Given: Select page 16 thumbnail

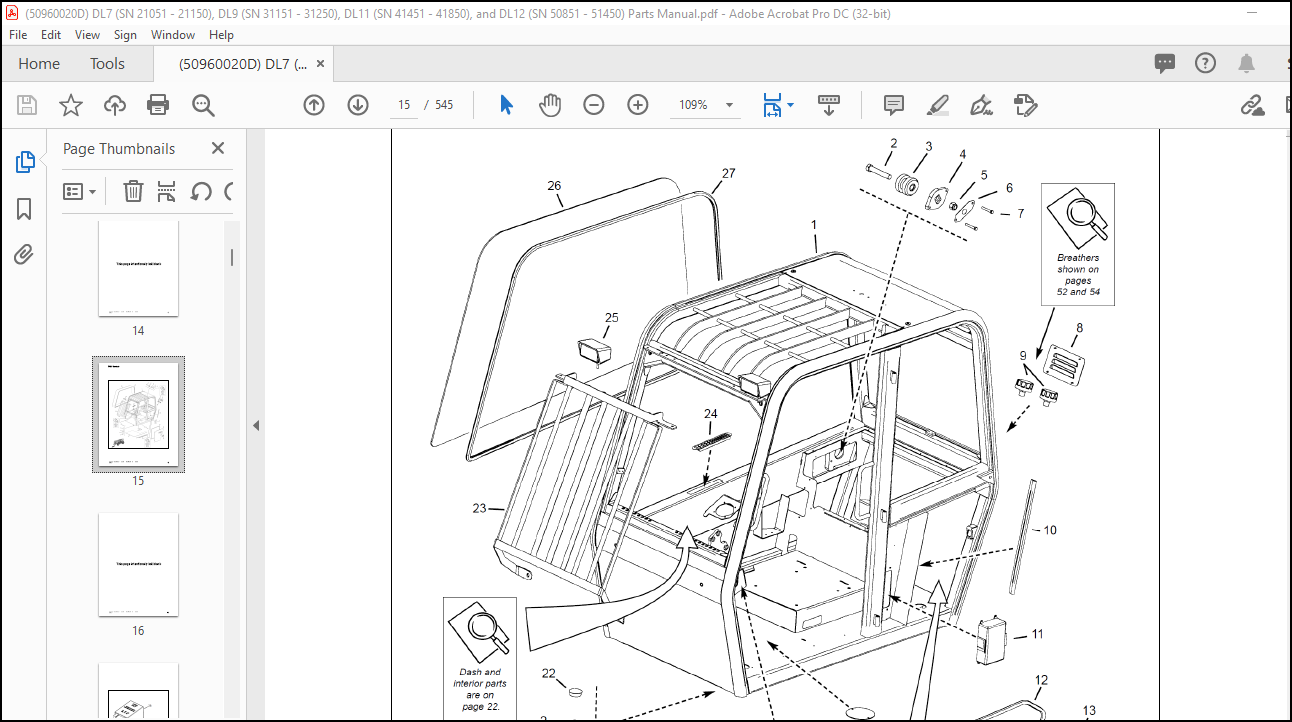Looking at the screenshot, I should pyautogui.click(x=138, y=565).
